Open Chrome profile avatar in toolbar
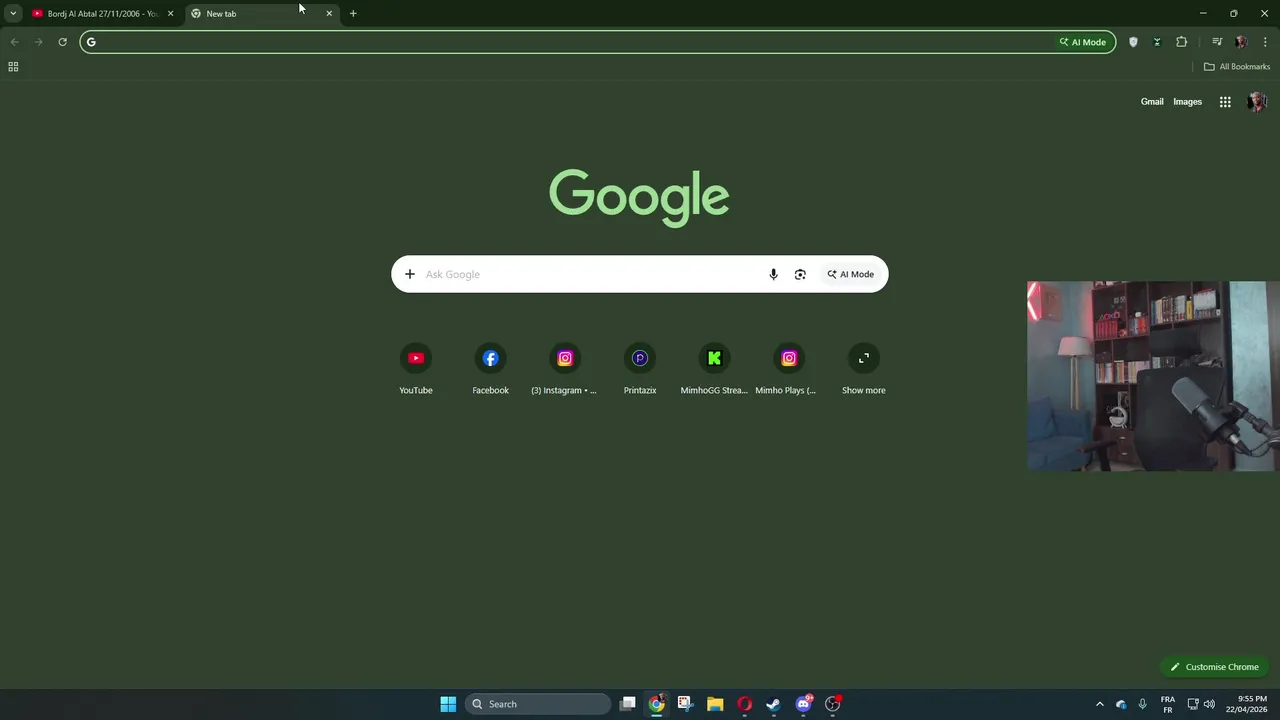 [x=1241, y=42]
